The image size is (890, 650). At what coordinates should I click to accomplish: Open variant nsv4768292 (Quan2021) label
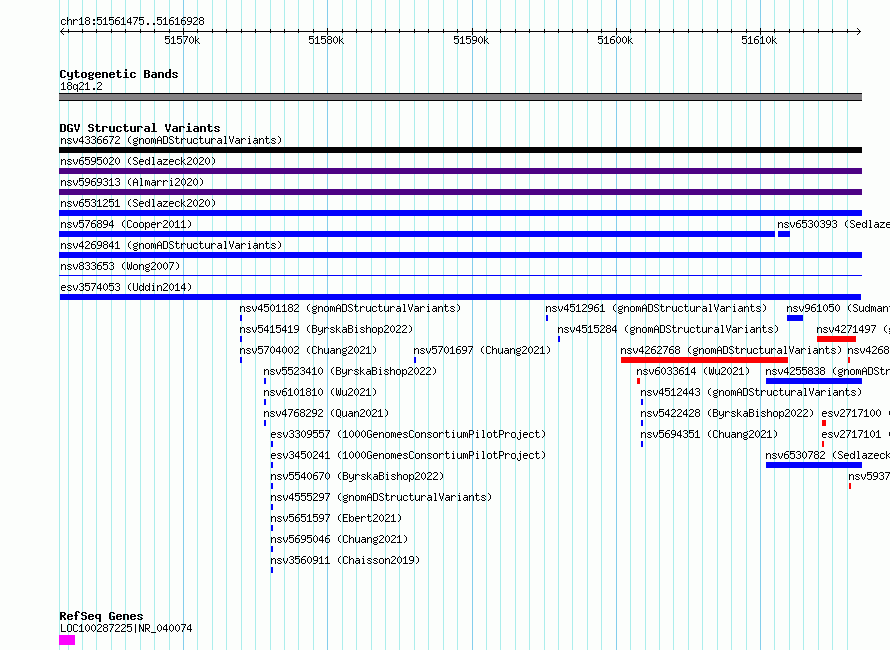pos(326,413)
